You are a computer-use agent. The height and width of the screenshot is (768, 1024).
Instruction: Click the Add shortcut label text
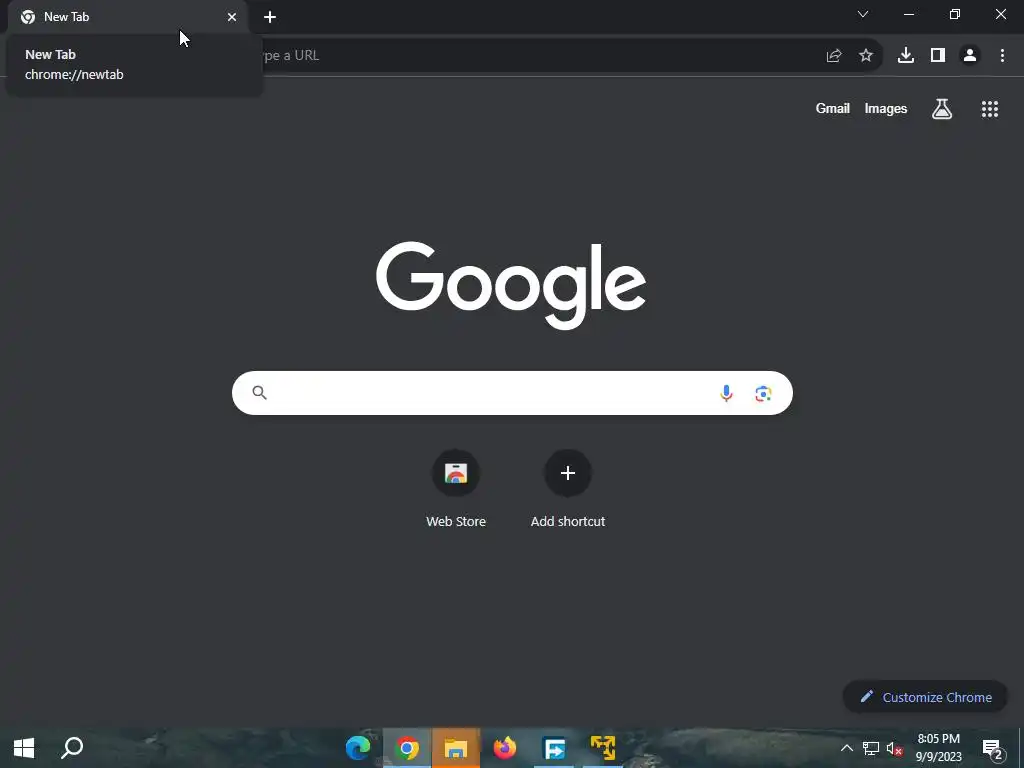(568, 521)
